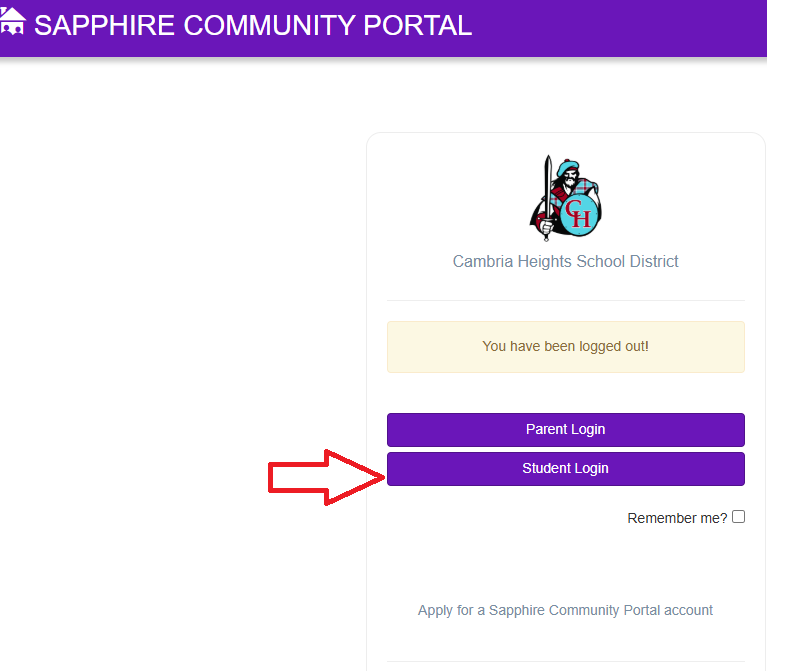Click the divider line under the district name

566,300
